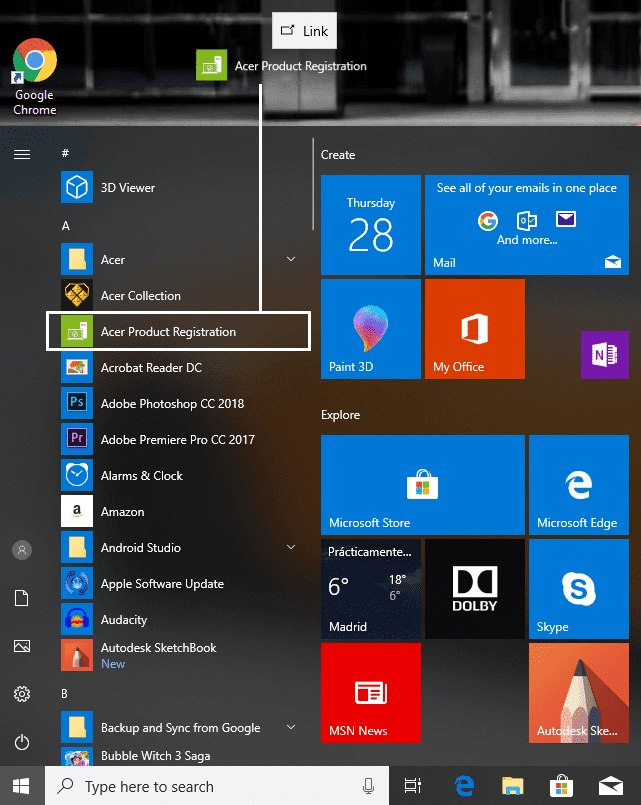
Task: Click the # letter heading
Action: 65,153
